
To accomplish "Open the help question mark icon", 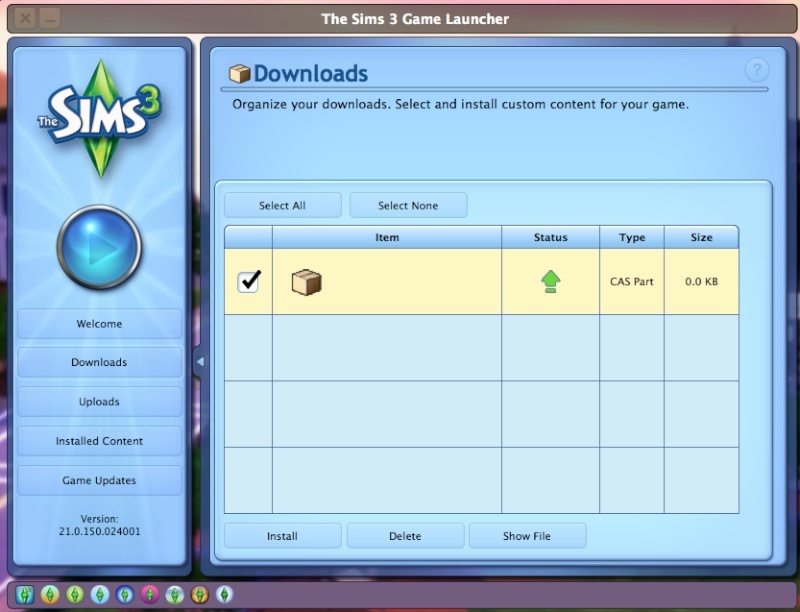I will [x=757, y=70].
